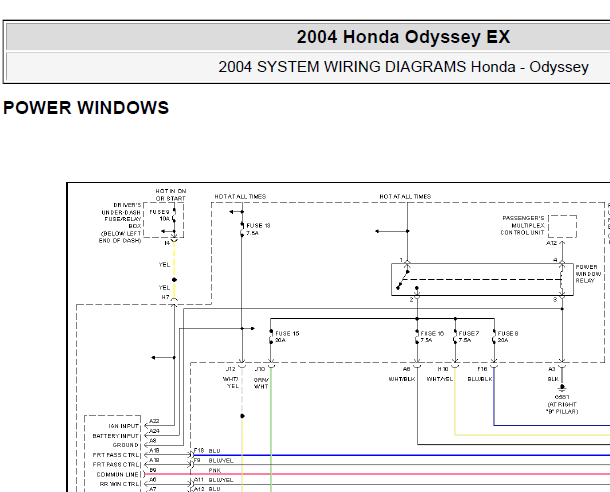Viewport: 610px width, 492px height.
Task: Click the "BLU/BLK" wire color label
Action: coord(480,379)
